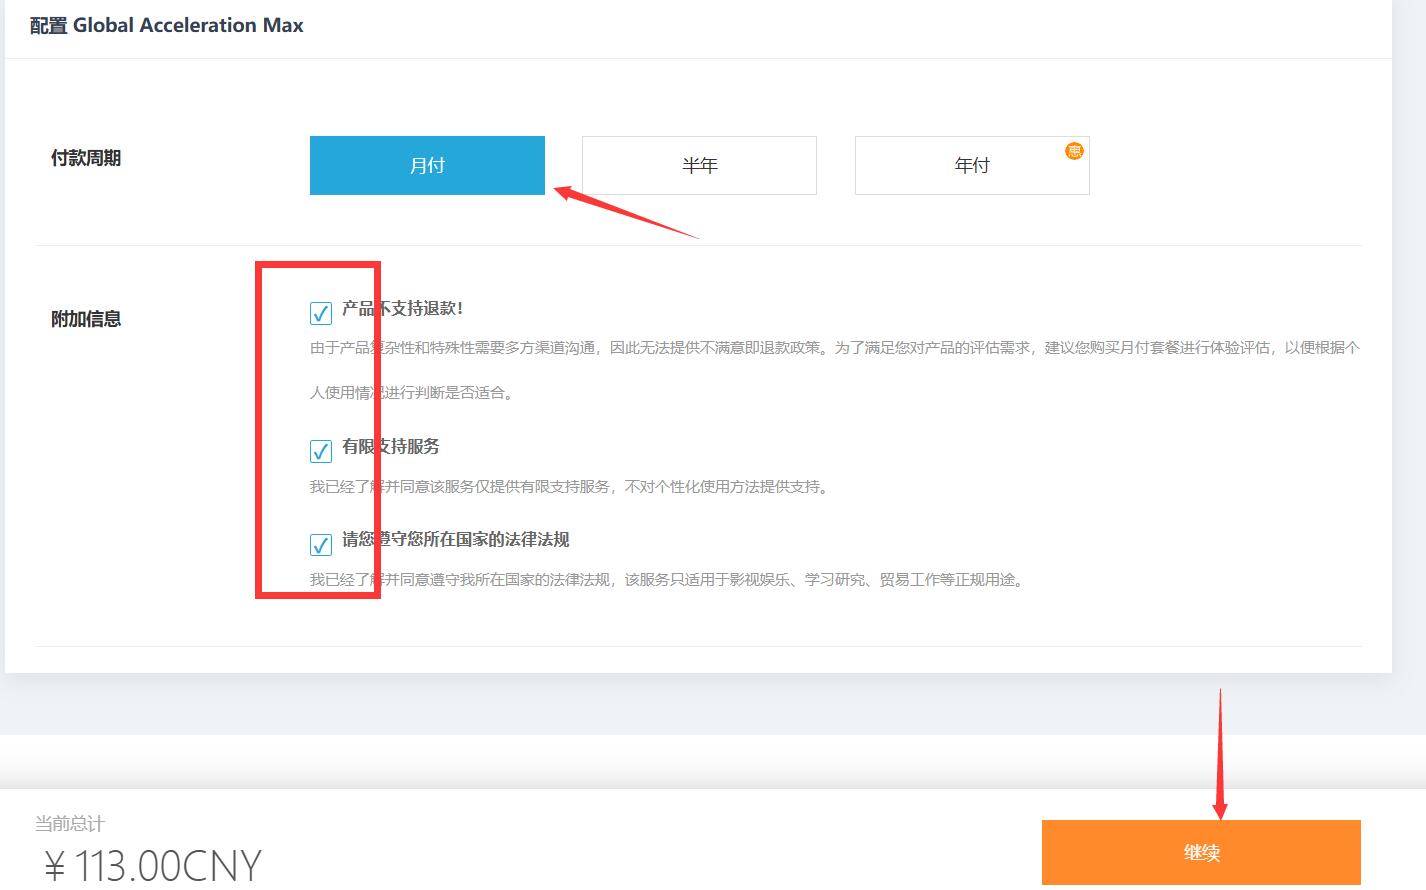Click the refund policy description starting 由于产品
This screenshot has height=890, width=1426.
[x=835, y=370]
